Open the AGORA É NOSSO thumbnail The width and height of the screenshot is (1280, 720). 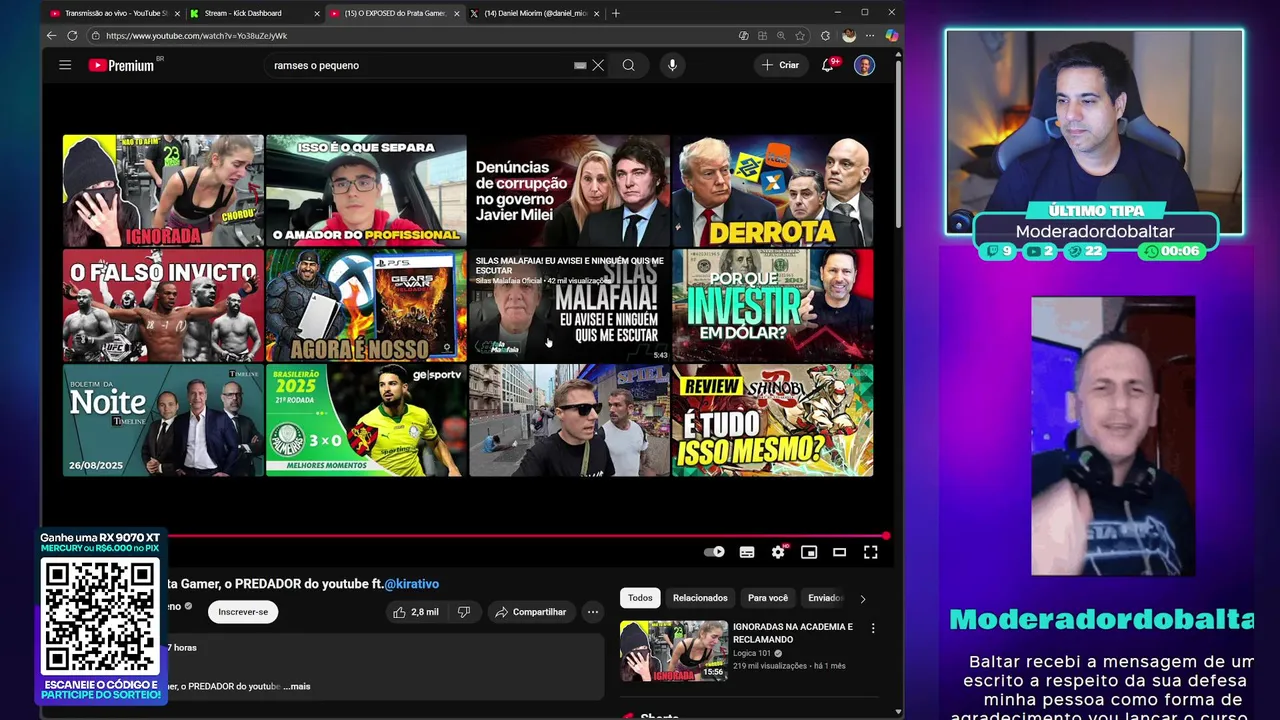point(366,305)
